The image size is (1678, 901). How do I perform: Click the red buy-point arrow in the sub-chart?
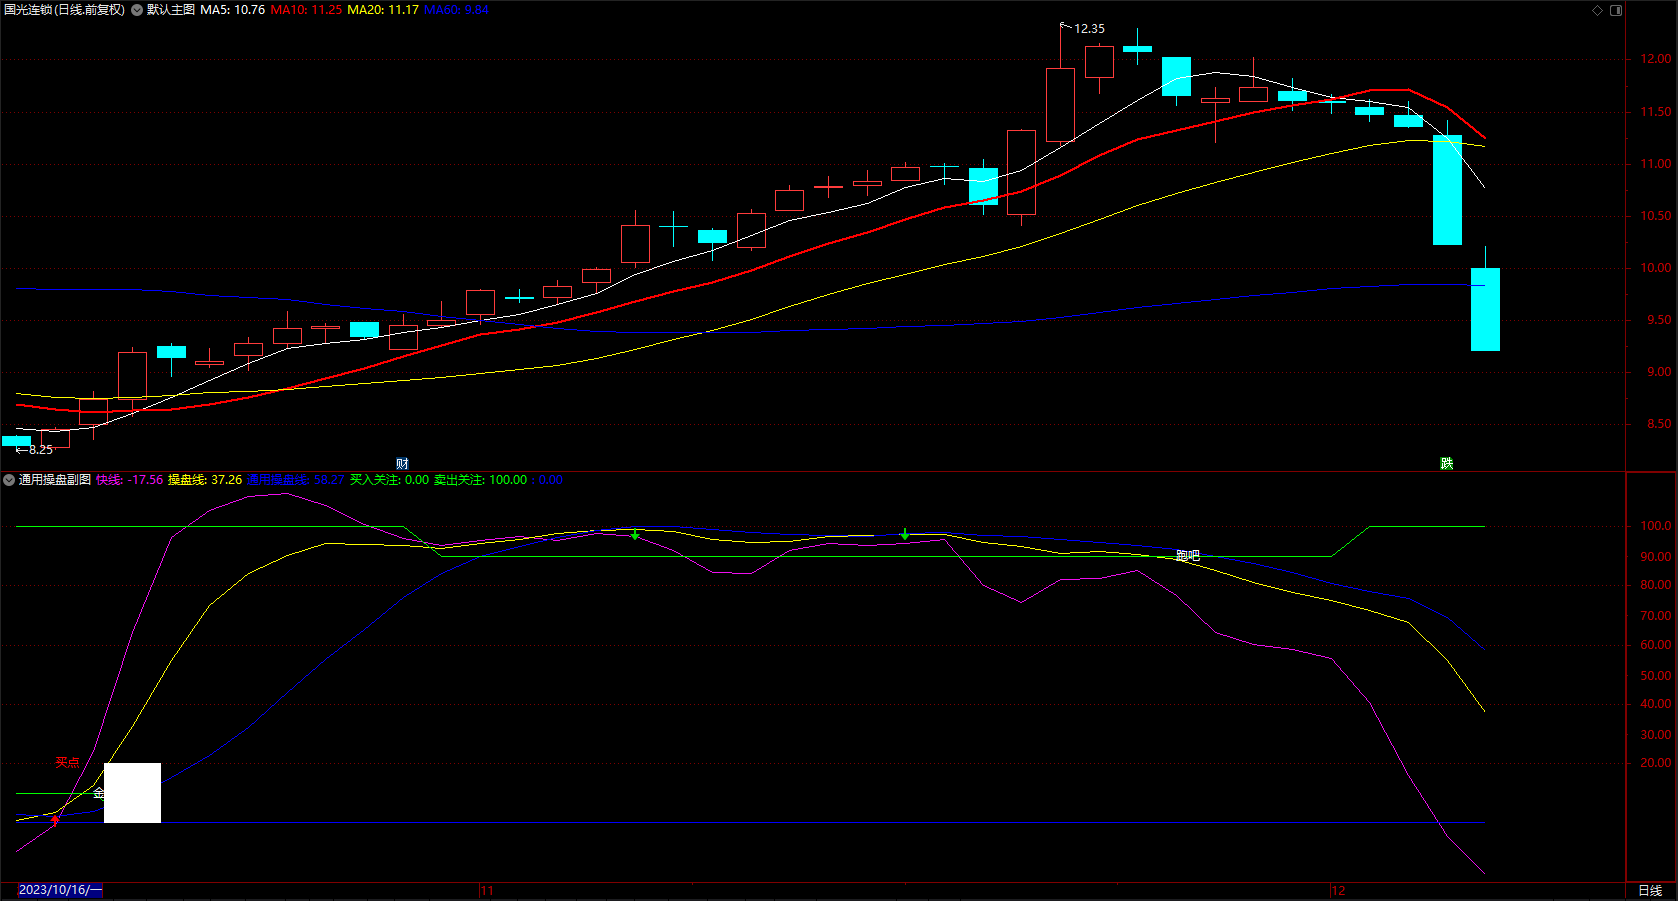[55, 819]
